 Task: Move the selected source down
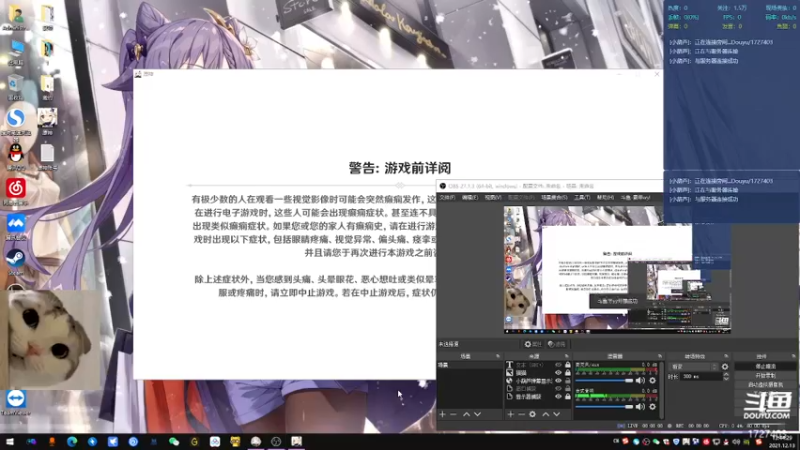pyautogui.click(x=557, y=414)
